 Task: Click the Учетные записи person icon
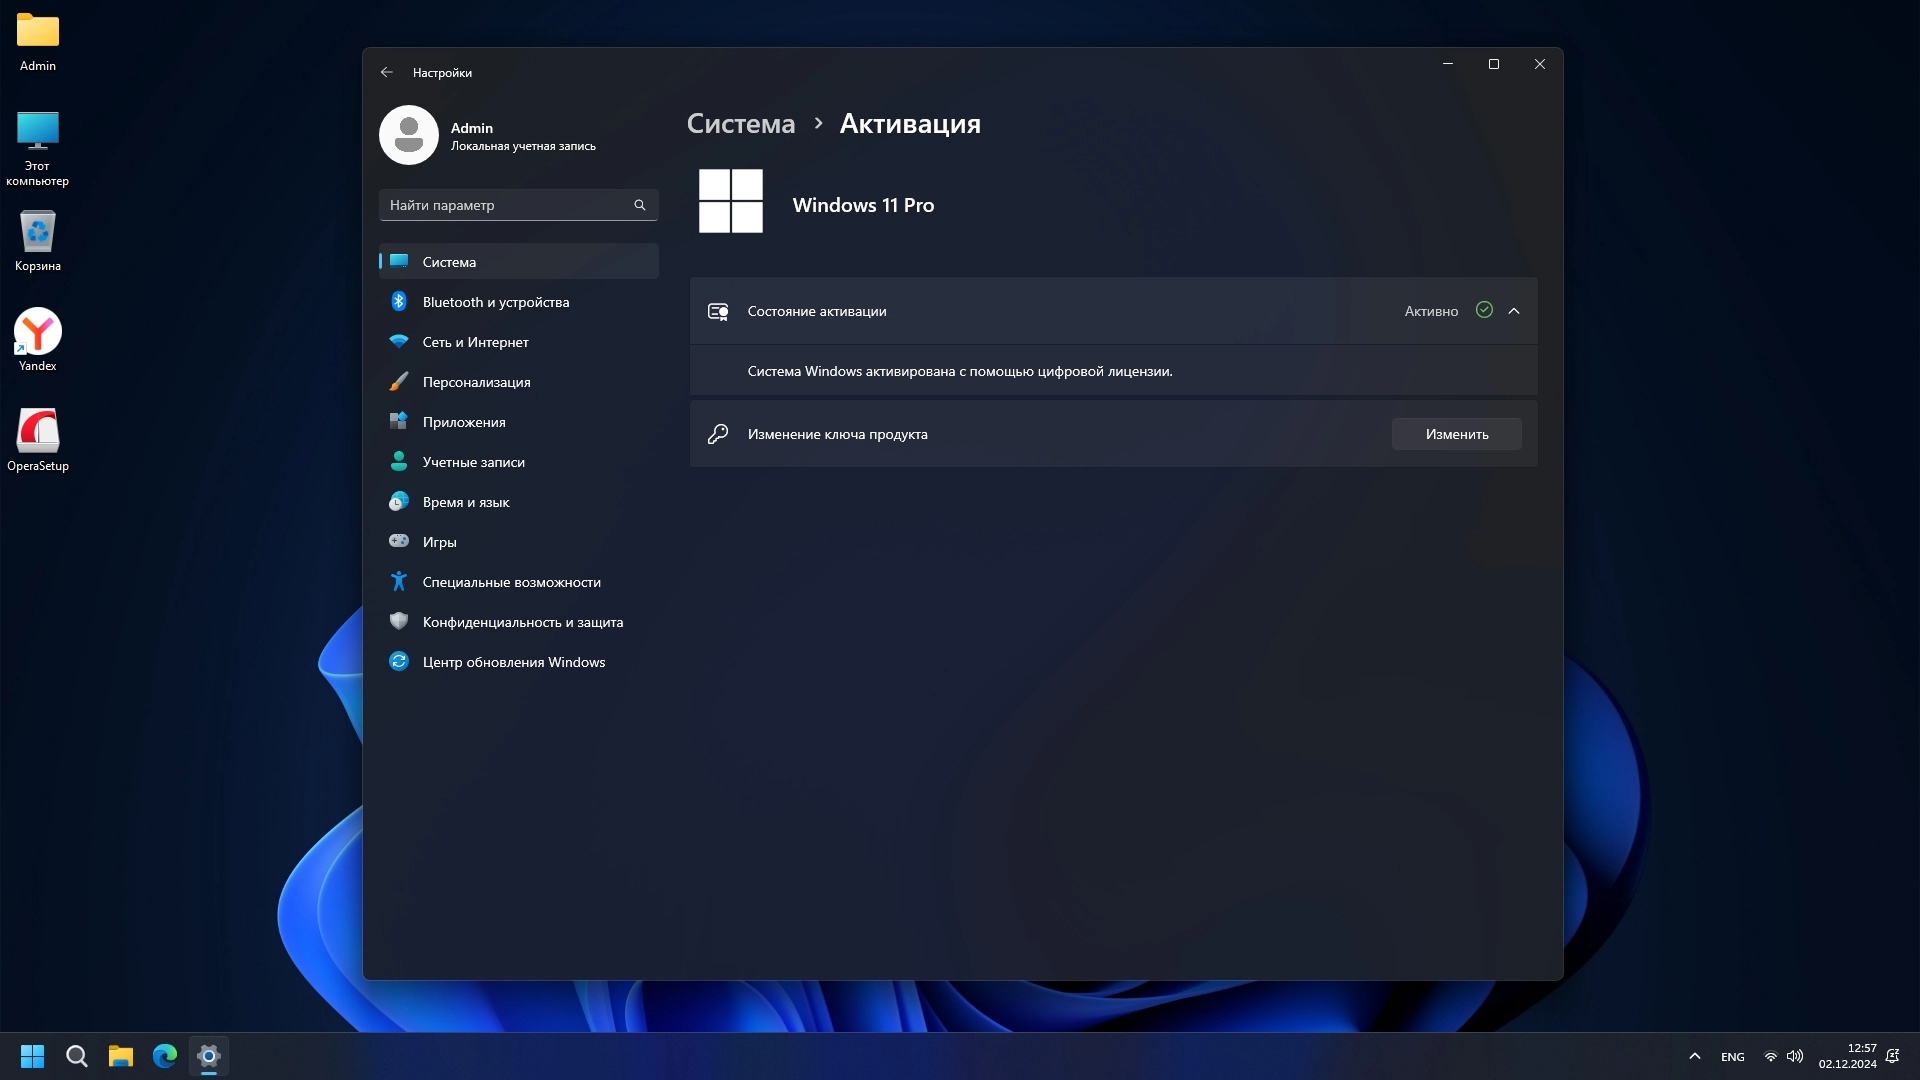click(399, 462)
